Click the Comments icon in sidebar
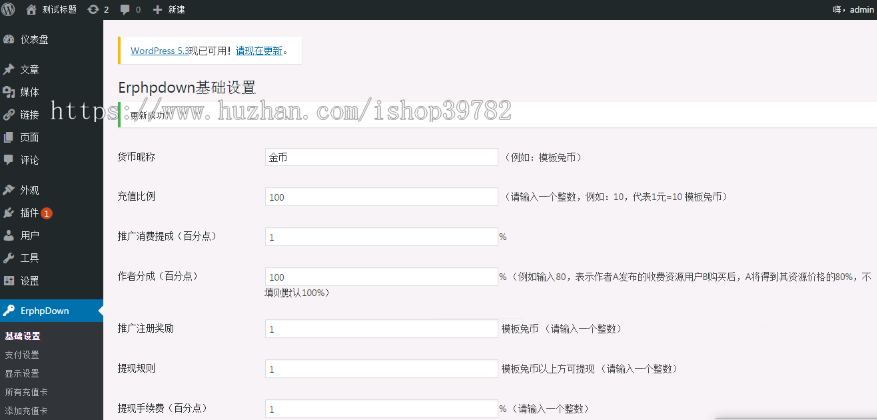The width and height of the screenshot is (877, 420). 8,160
